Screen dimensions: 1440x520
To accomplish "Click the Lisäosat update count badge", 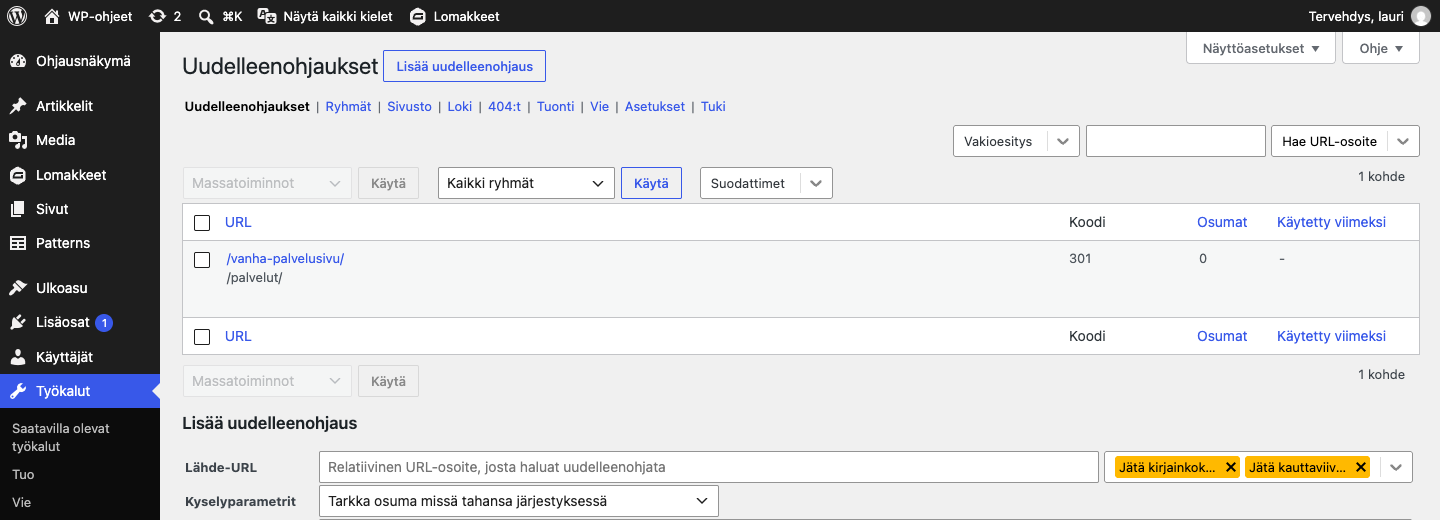I will pyautogui.click(x=104, y=322).
